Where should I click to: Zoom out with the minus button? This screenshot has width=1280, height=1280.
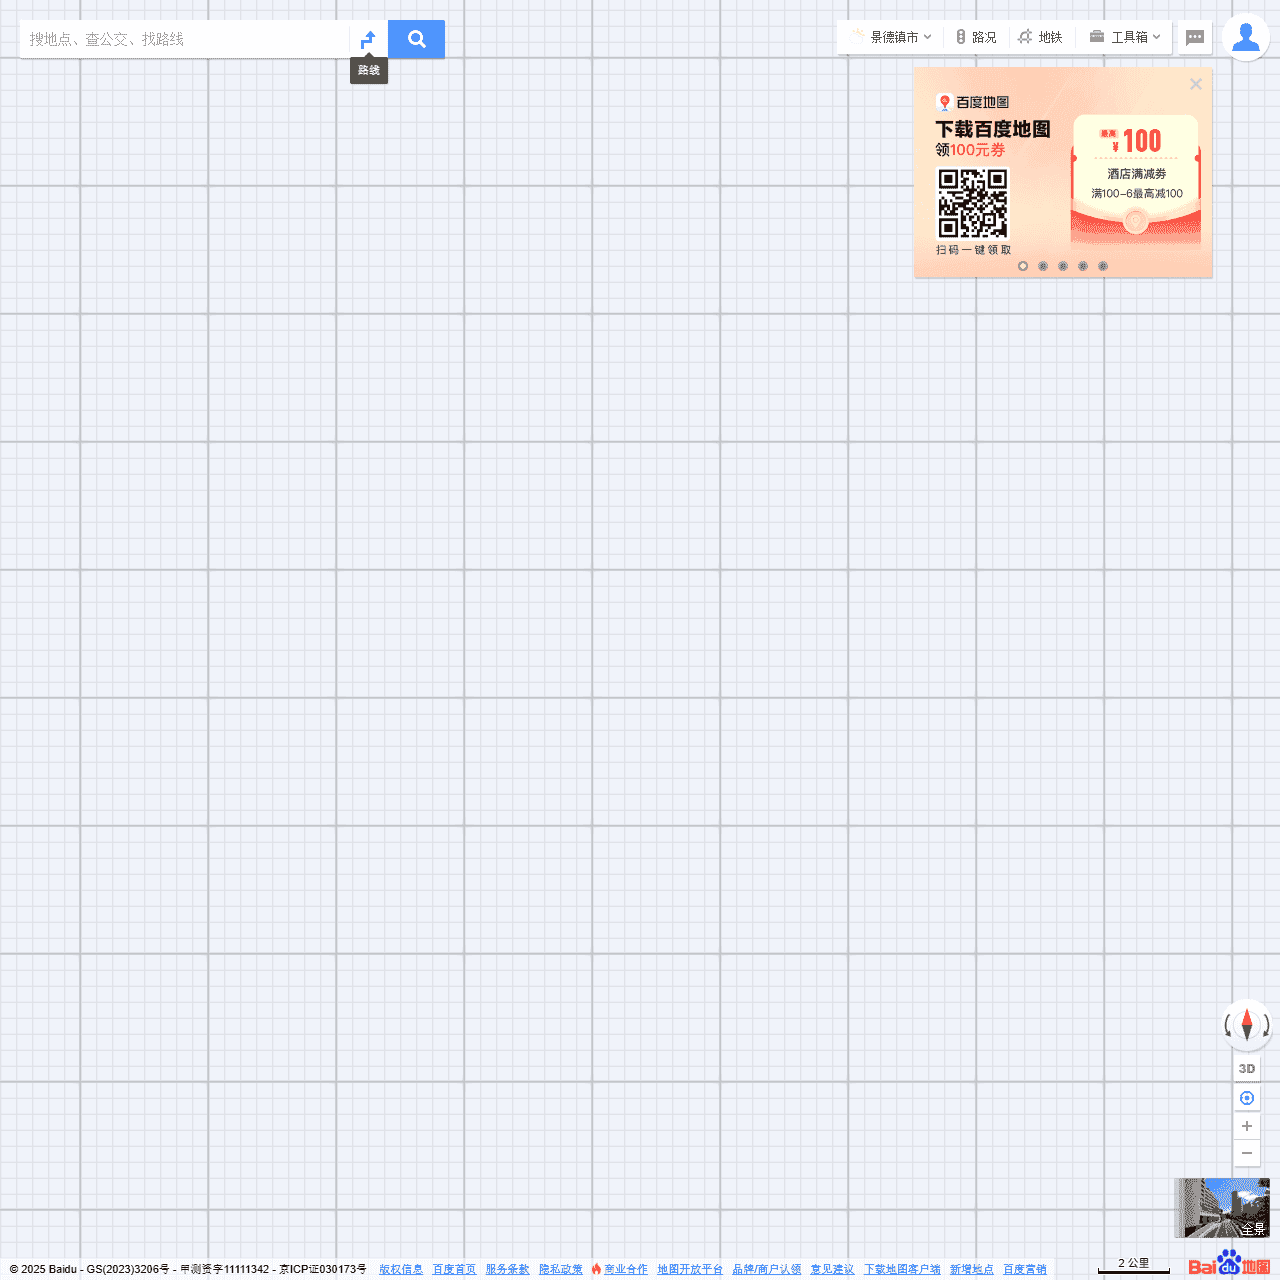1247,1153
